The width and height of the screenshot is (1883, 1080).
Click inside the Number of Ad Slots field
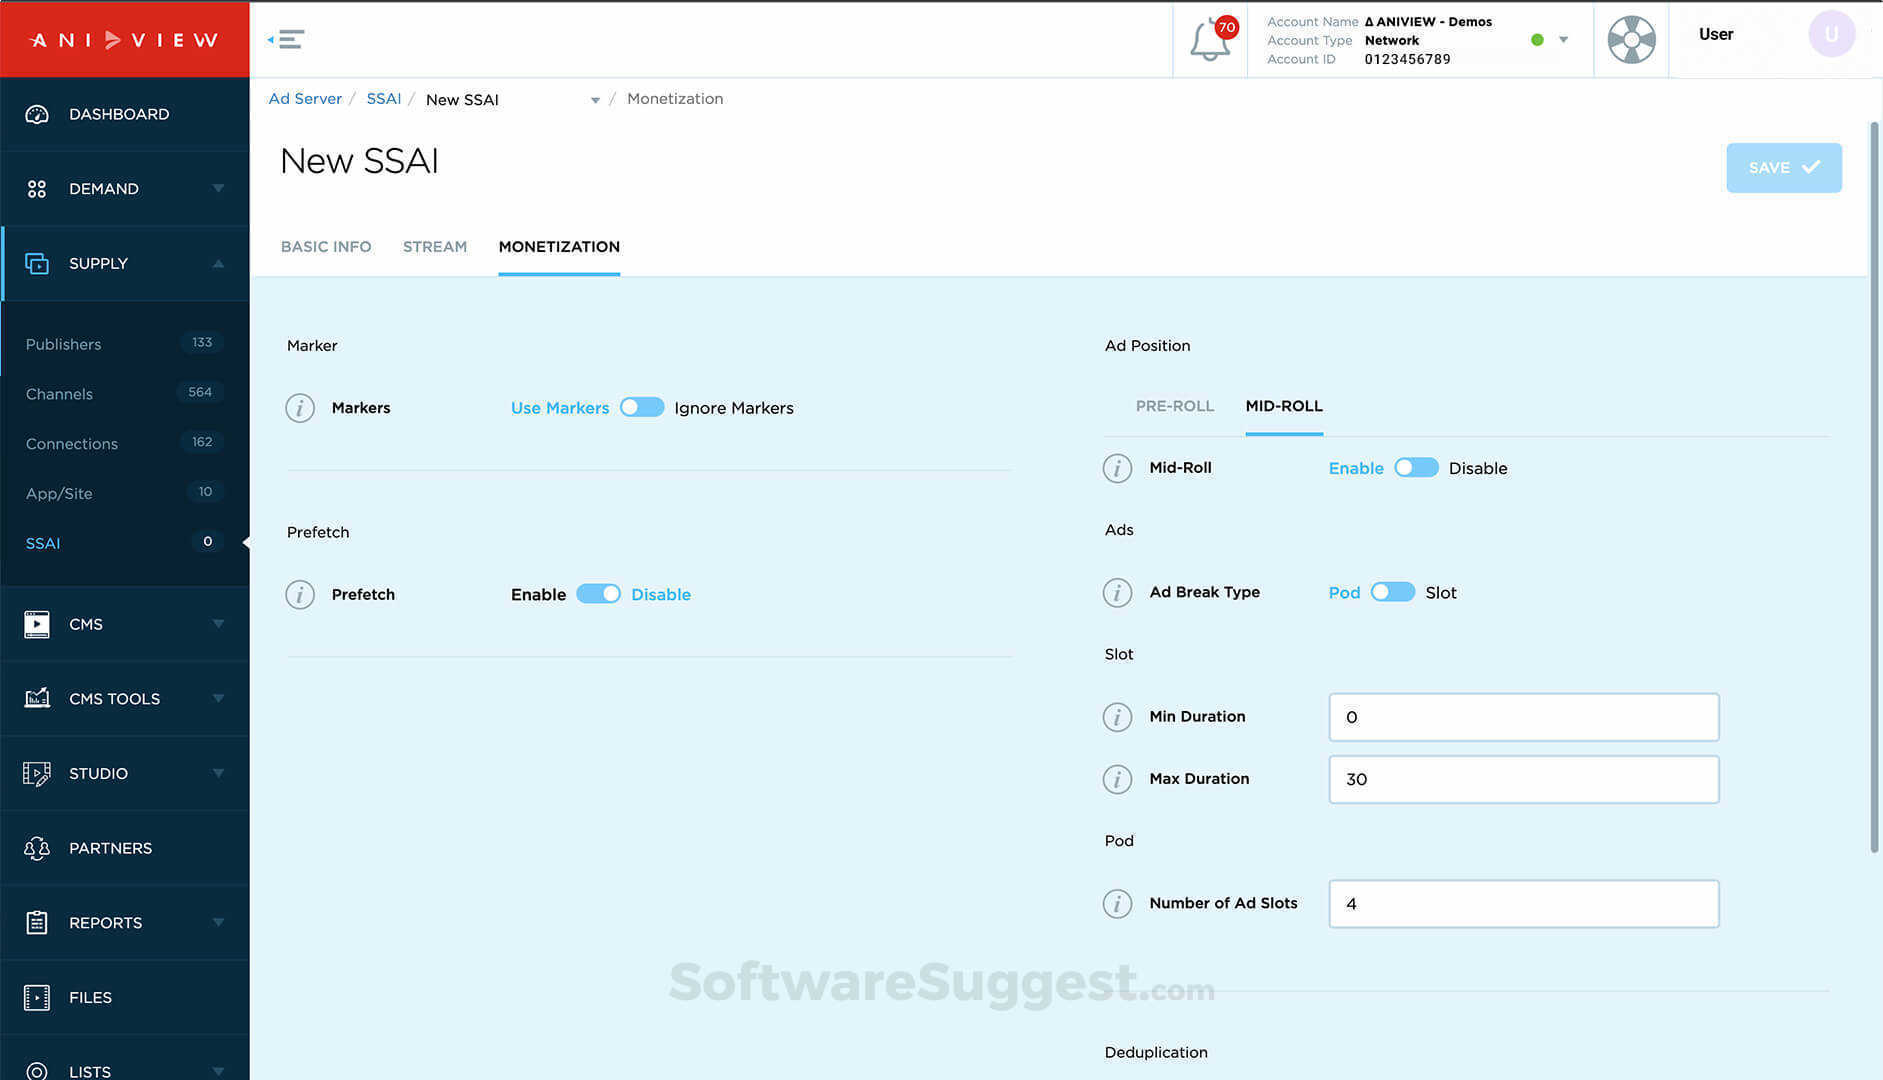(x=1522, y=904)
